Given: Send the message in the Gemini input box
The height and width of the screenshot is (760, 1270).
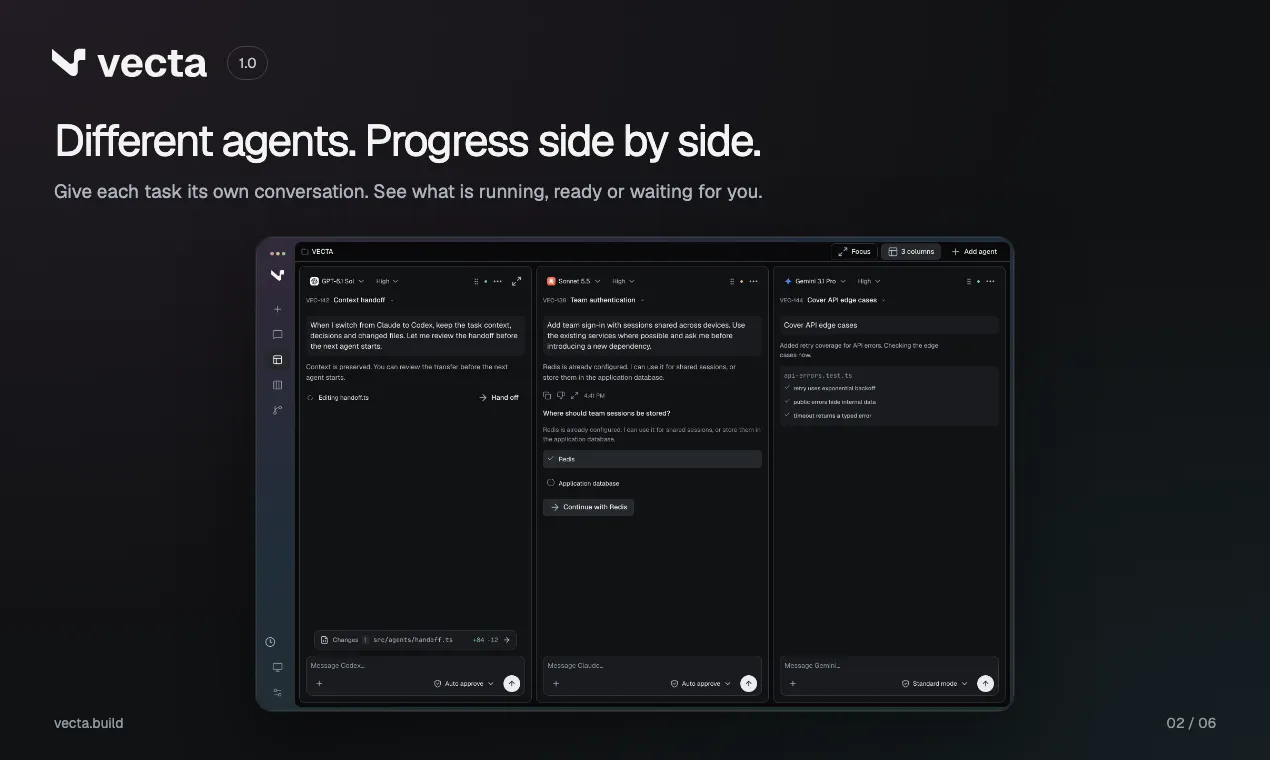Looking at the screenshot, I should (x=985, y=683).
